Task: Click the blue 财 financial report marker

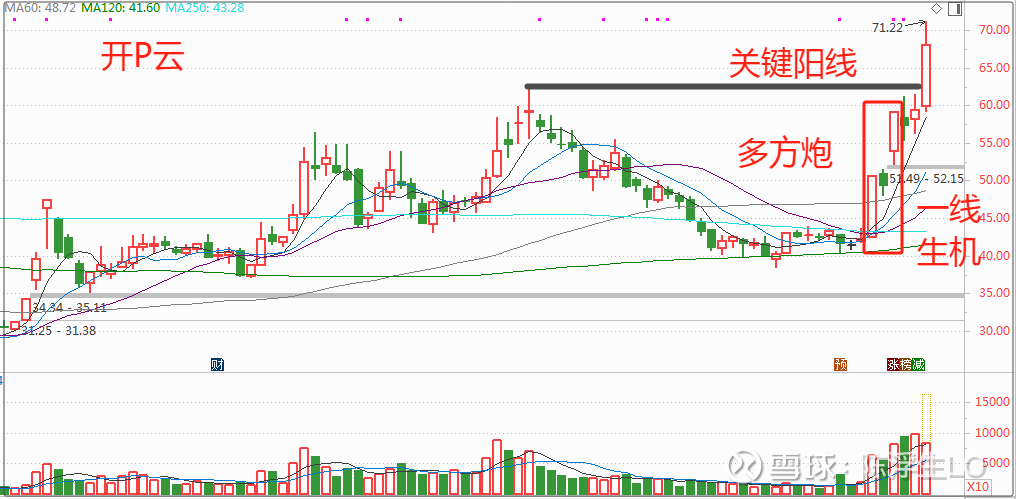Action: (217, 364)
